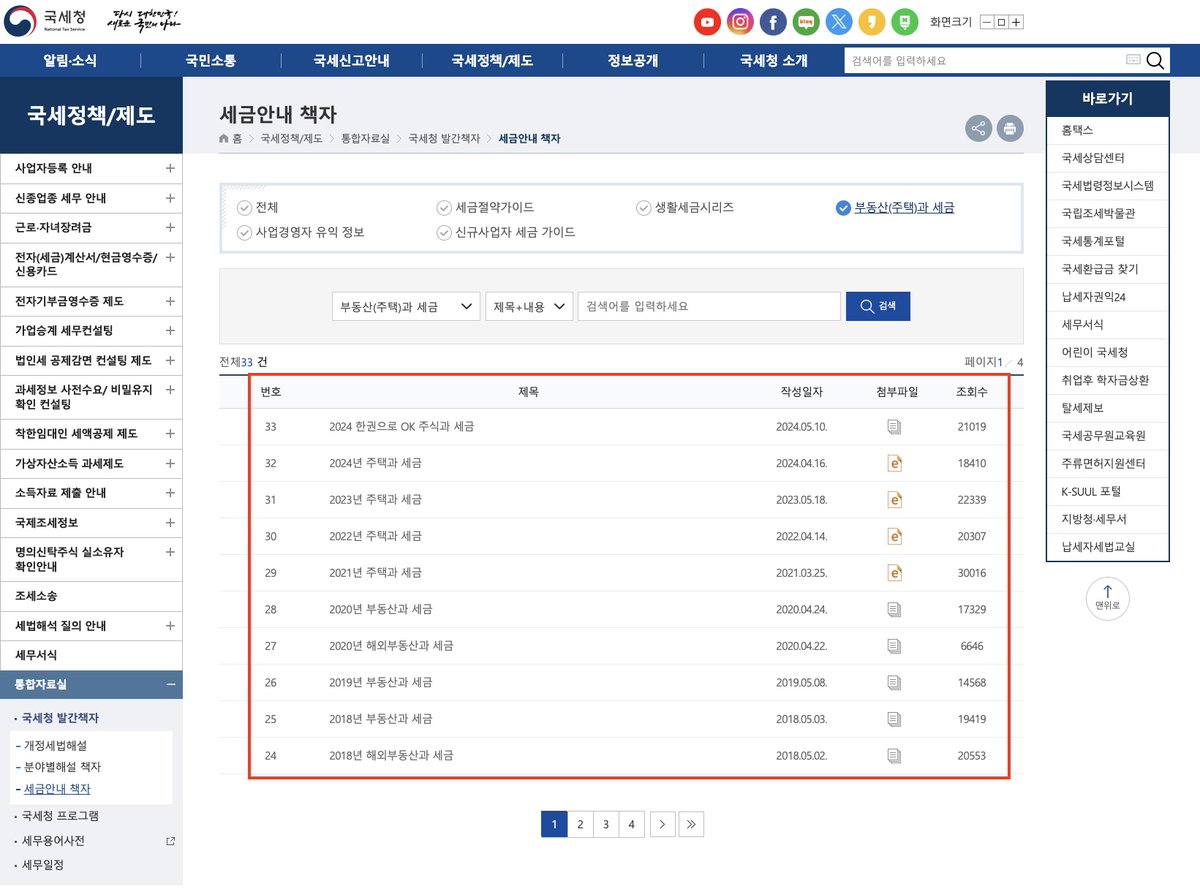Click the share icon next to 세금안내 책자

978,128
